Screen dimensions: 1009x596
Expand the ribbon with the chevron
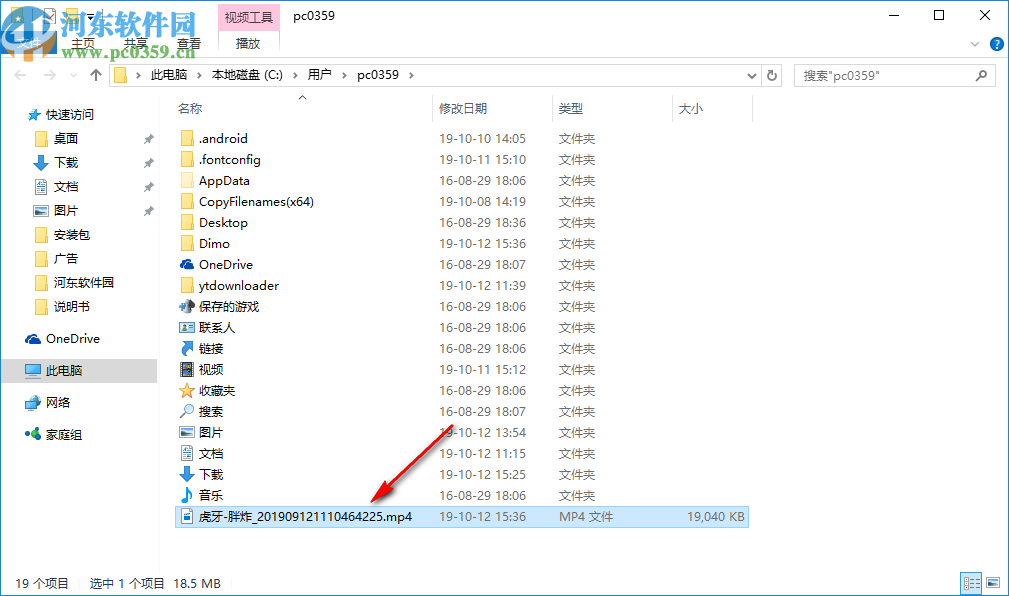(974, 44)
